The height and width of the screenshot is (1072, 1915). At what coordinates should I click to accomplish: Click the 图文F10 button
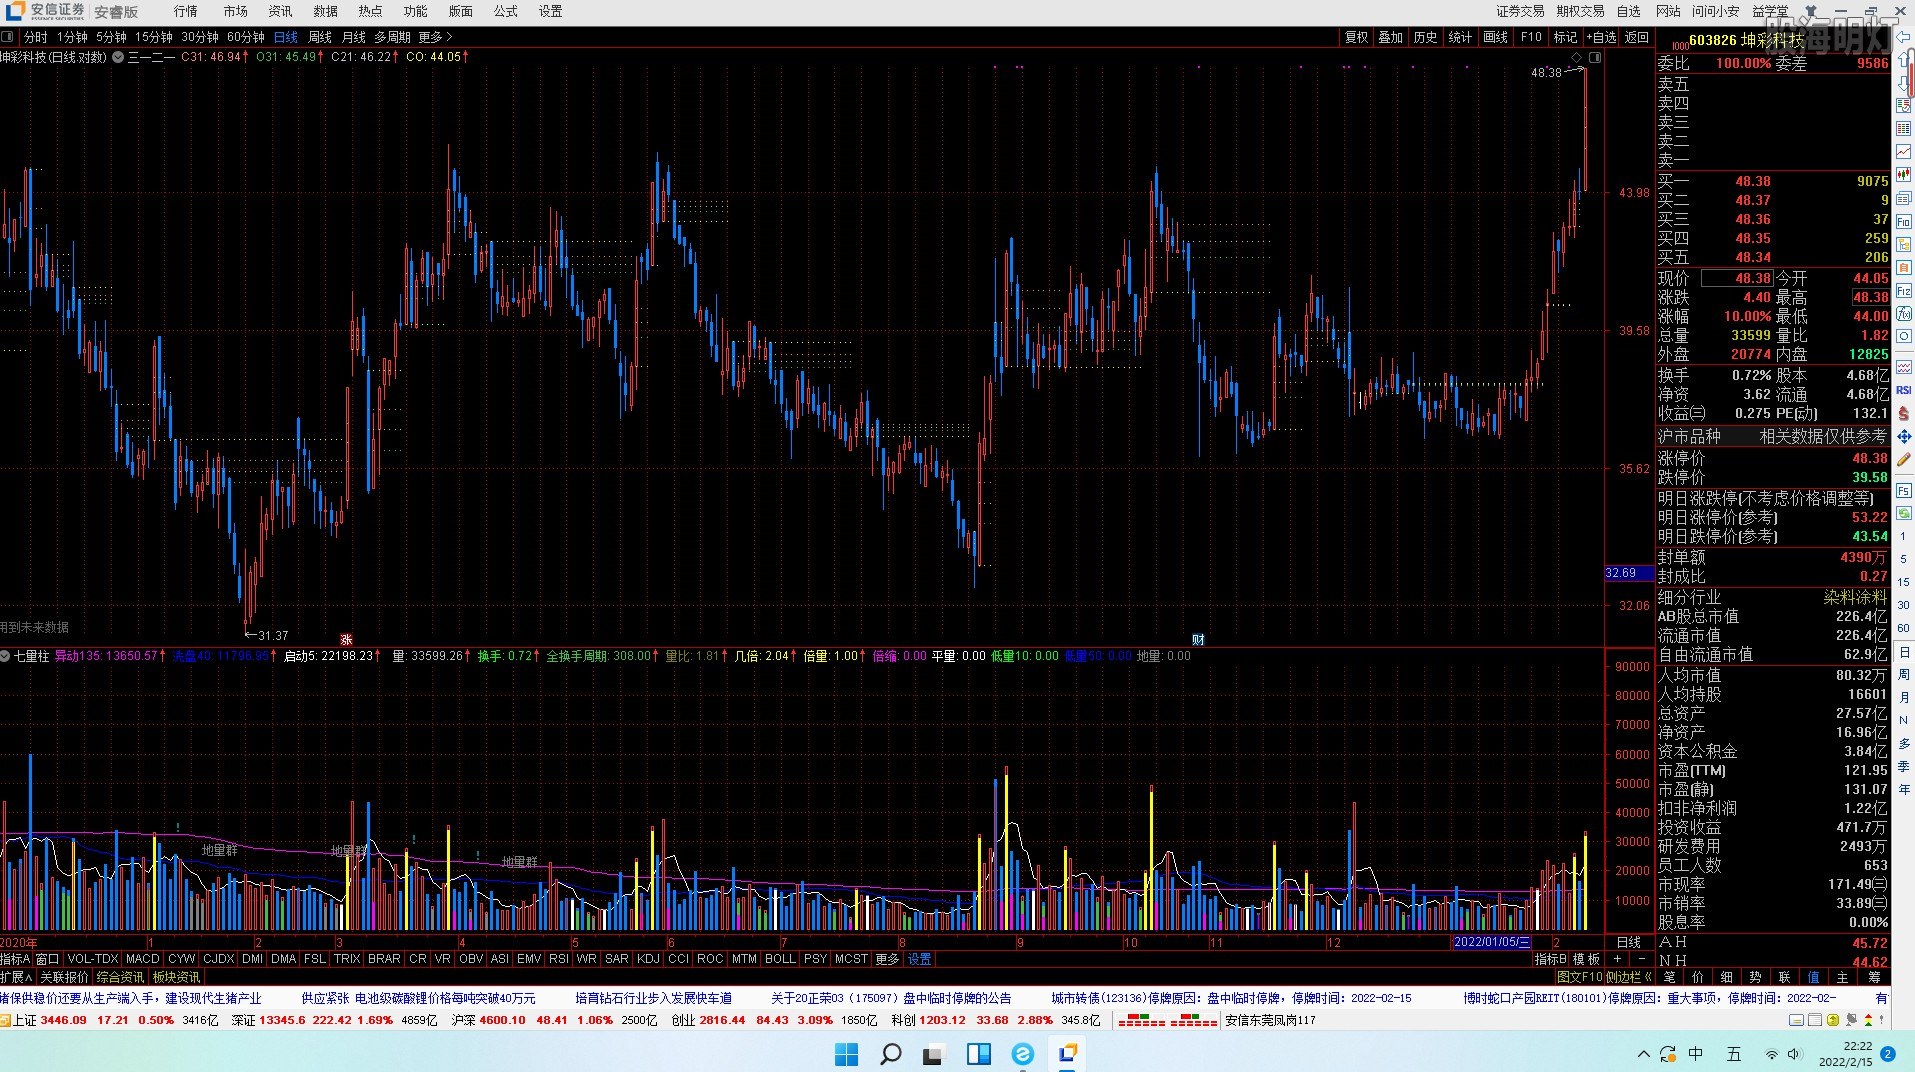click(1580, 977)
